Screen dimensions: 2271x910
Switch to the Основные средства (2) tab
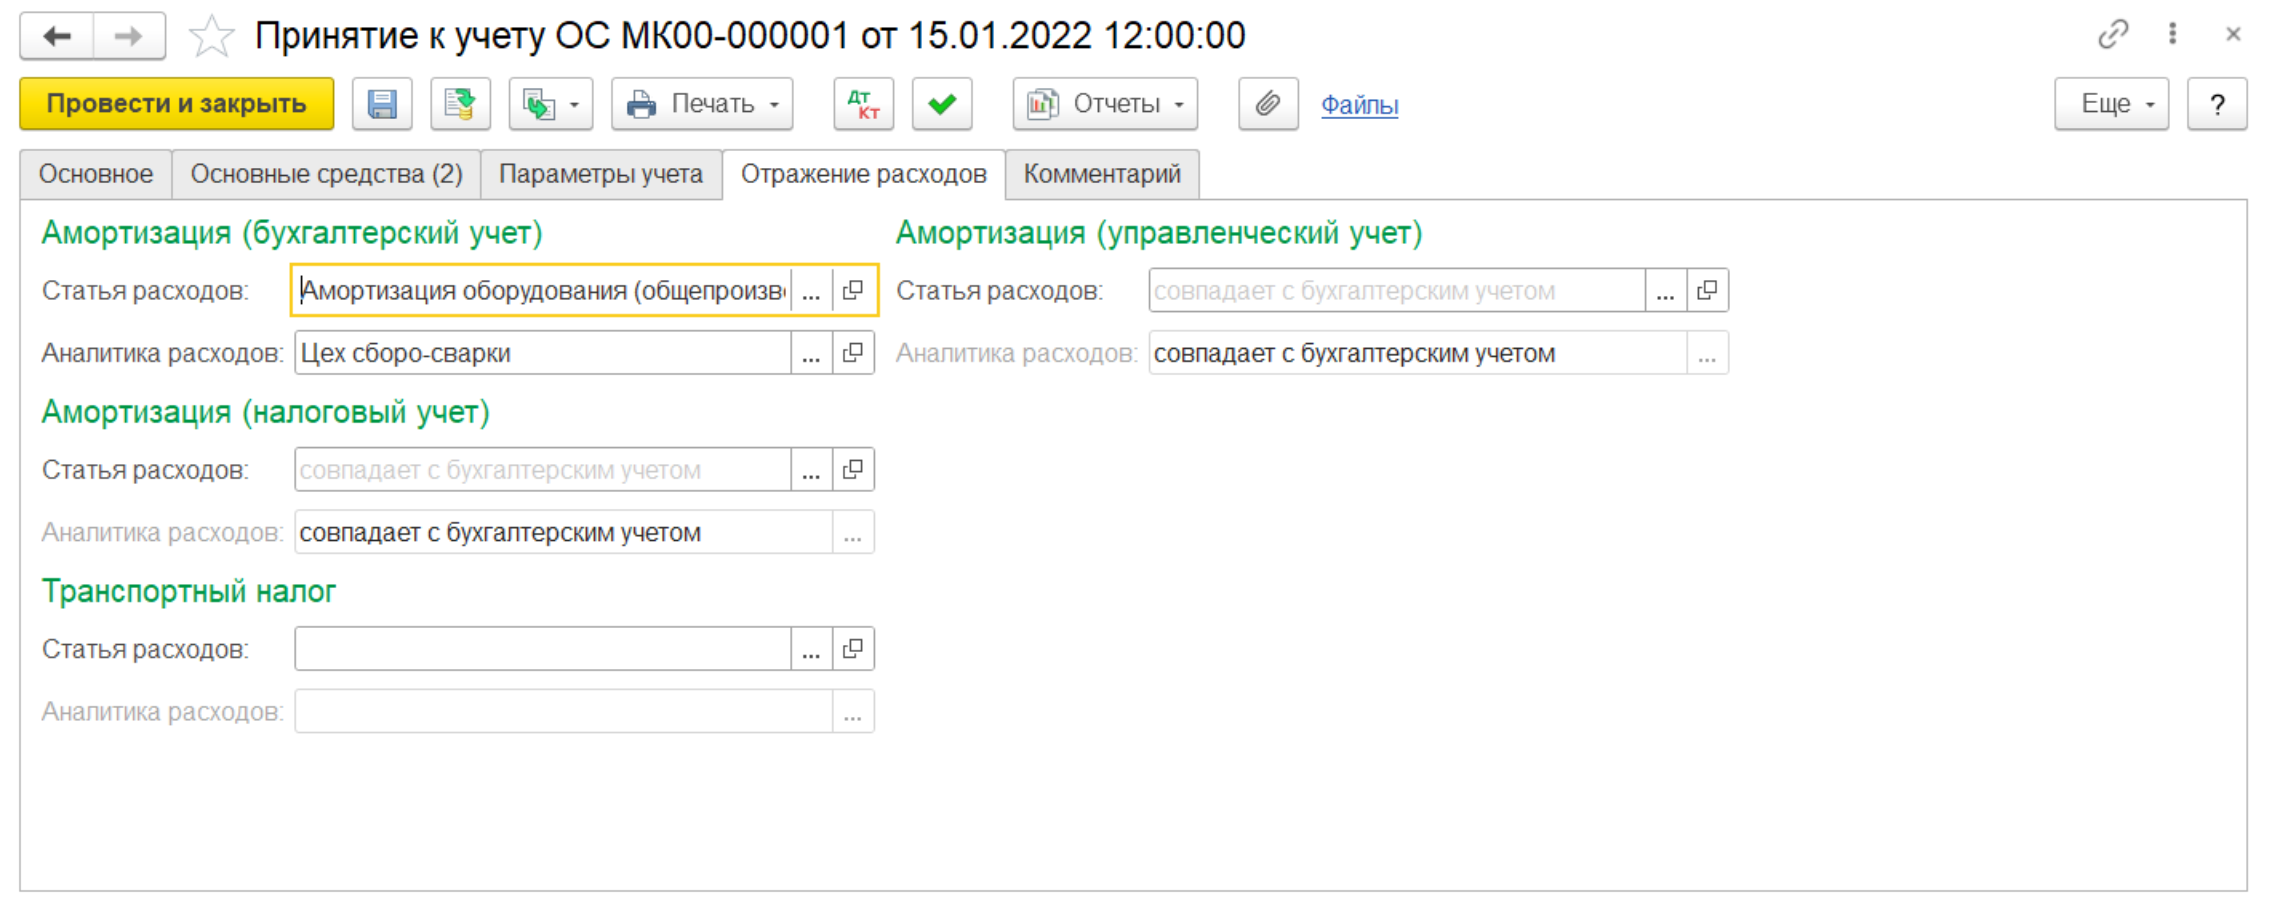326,174
